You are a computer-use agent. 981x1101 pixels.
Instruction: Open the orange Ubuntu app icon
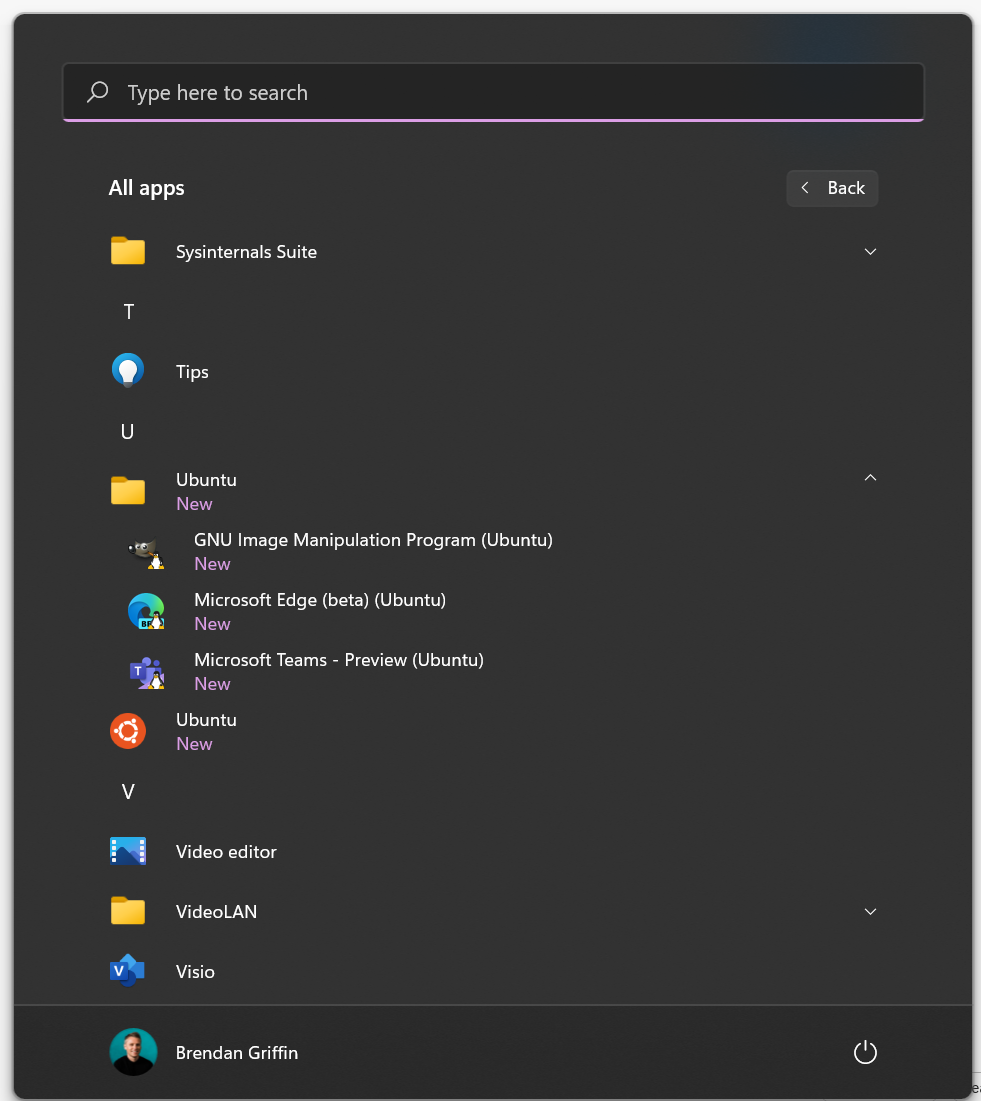tap(128, 731)
